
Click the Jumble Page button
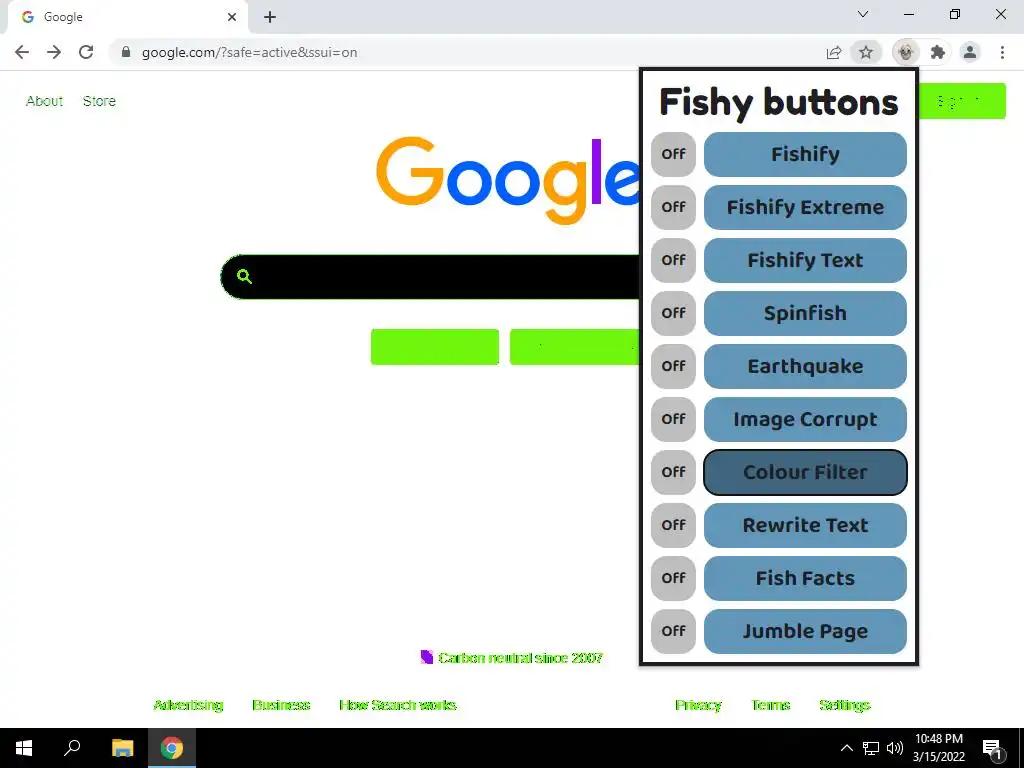point(805,631)
